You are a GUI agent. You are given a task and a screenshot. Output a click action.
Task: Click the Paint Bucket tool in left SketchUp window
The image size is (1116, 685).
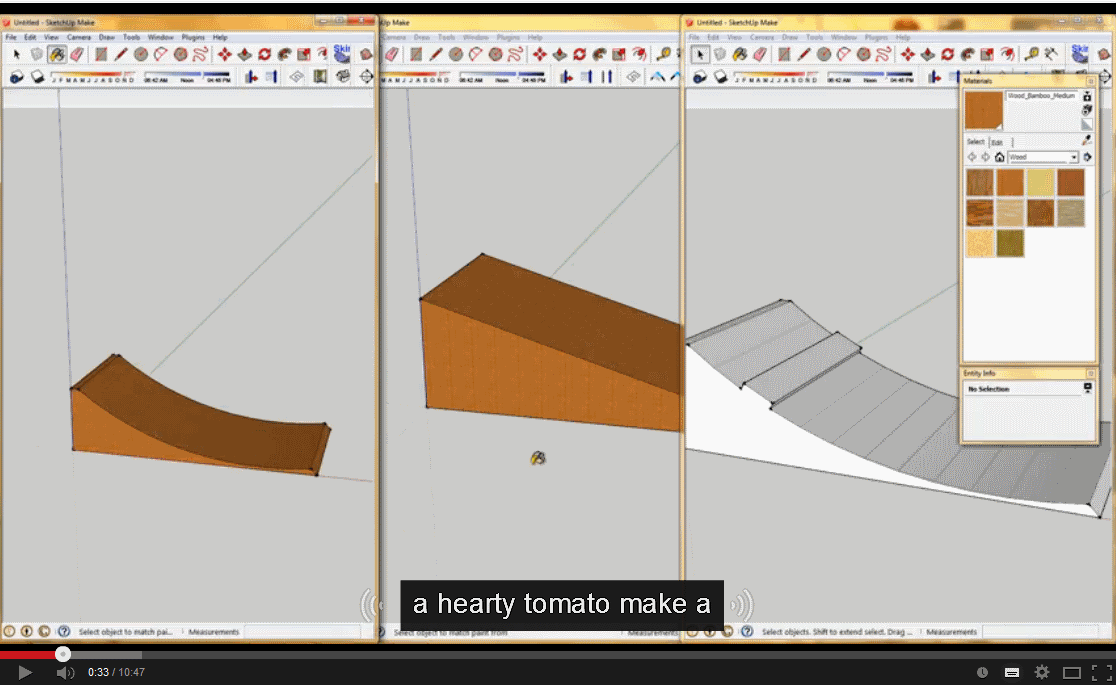coord(57,54)
